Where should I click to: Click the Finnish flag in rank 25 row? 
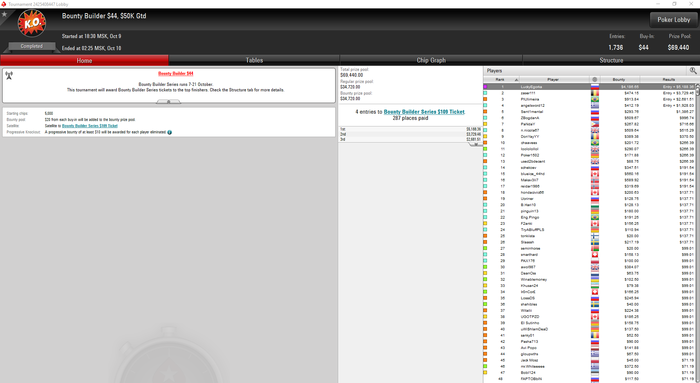coord(595,236)
